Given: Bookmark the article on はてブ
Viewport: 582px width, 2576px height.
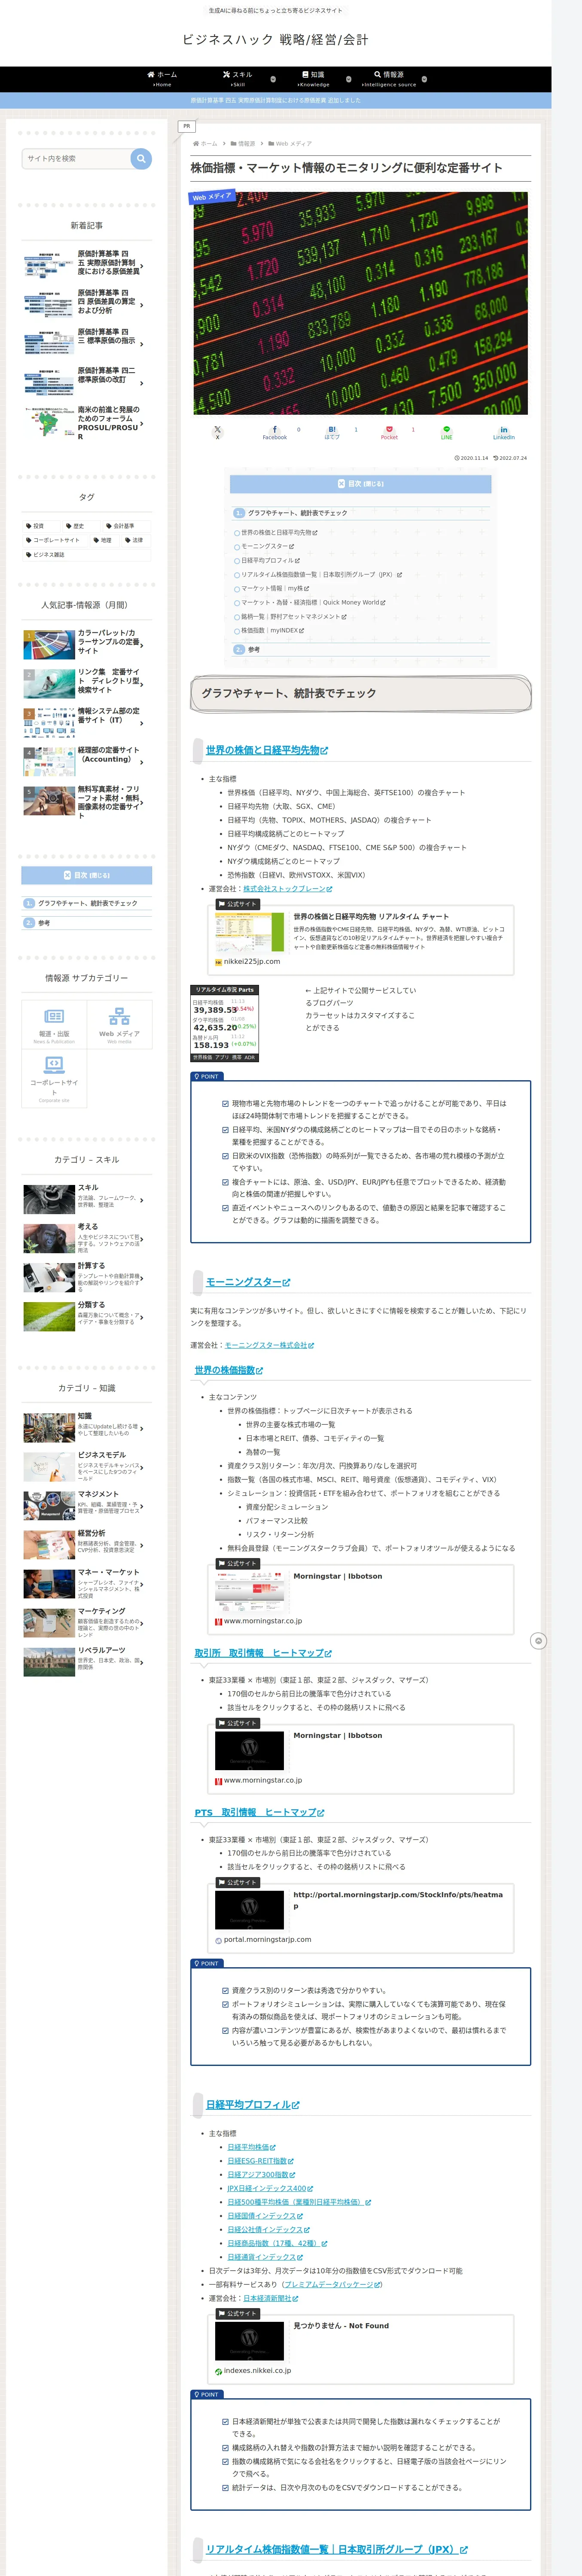Looking at the screenshot, I should coord(332,432).
